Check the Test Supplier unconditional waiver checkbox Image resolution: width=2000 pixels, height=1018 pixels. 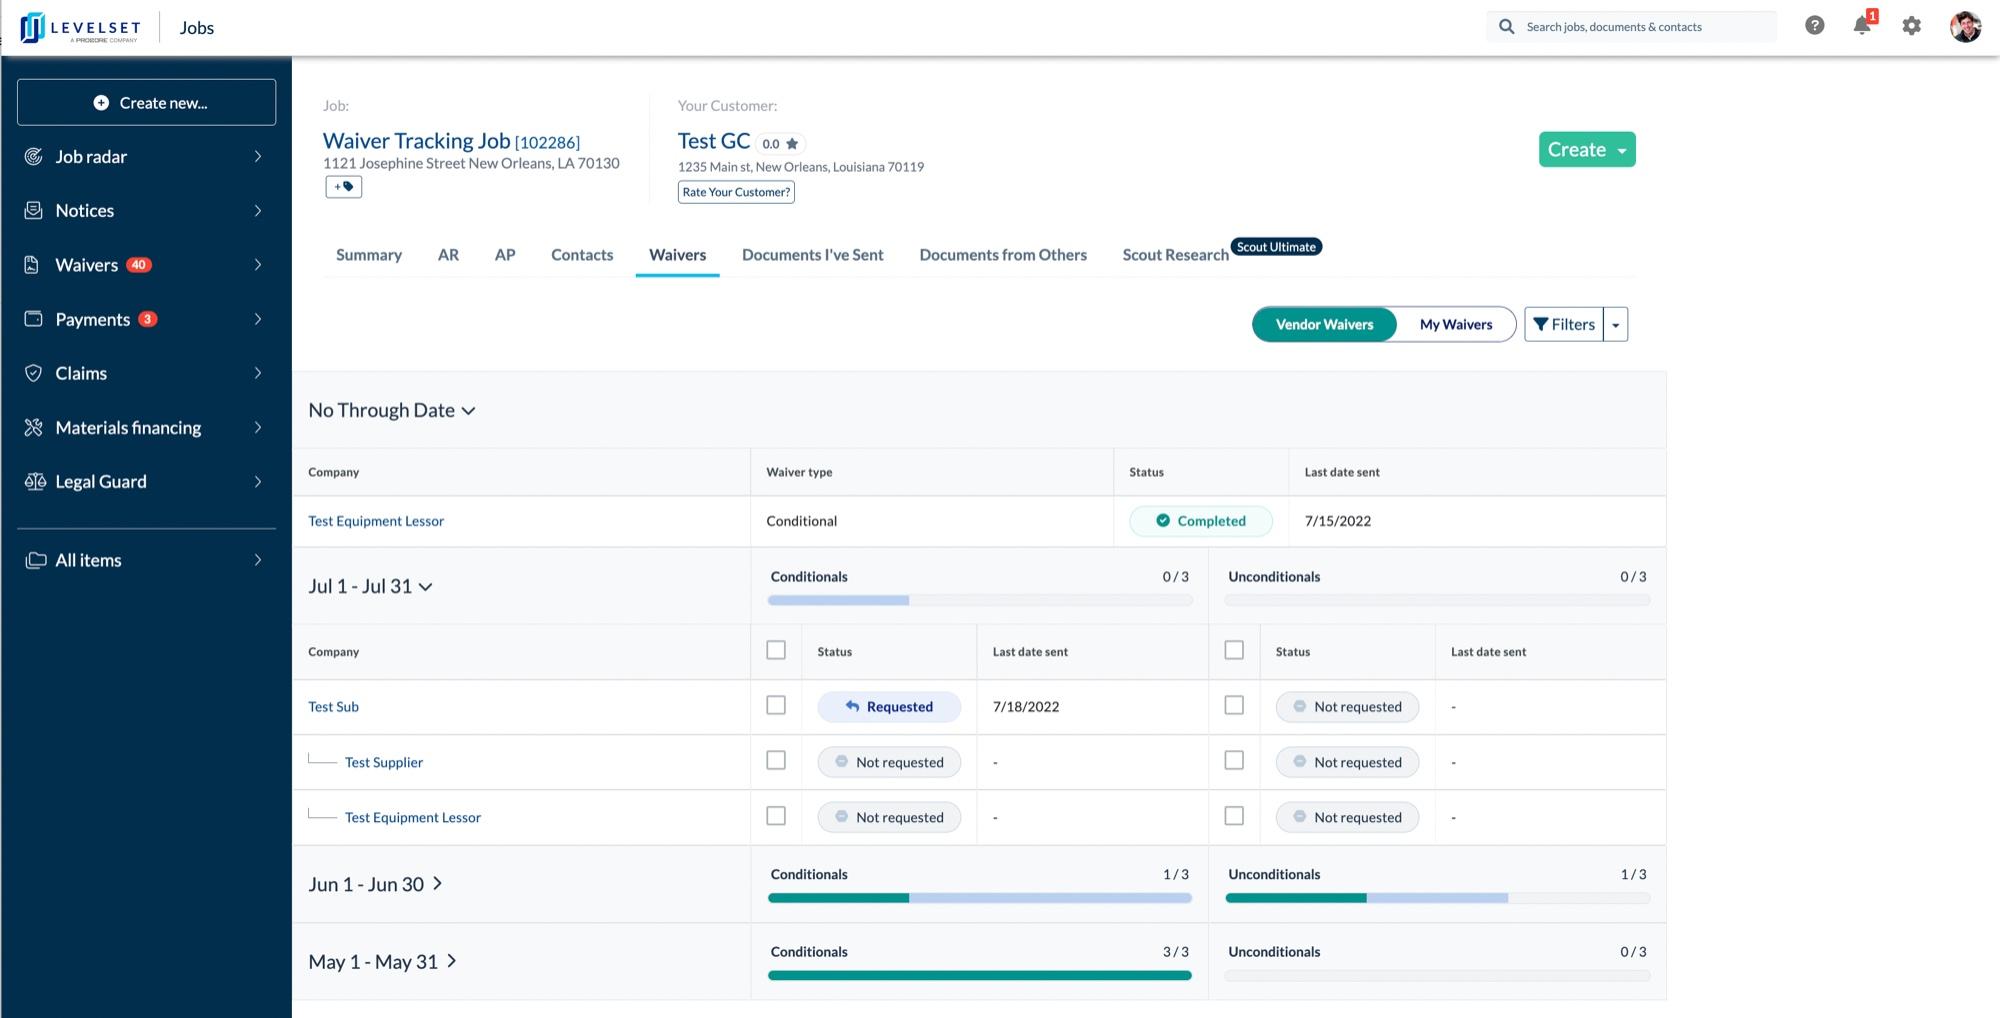(1234, 761)
